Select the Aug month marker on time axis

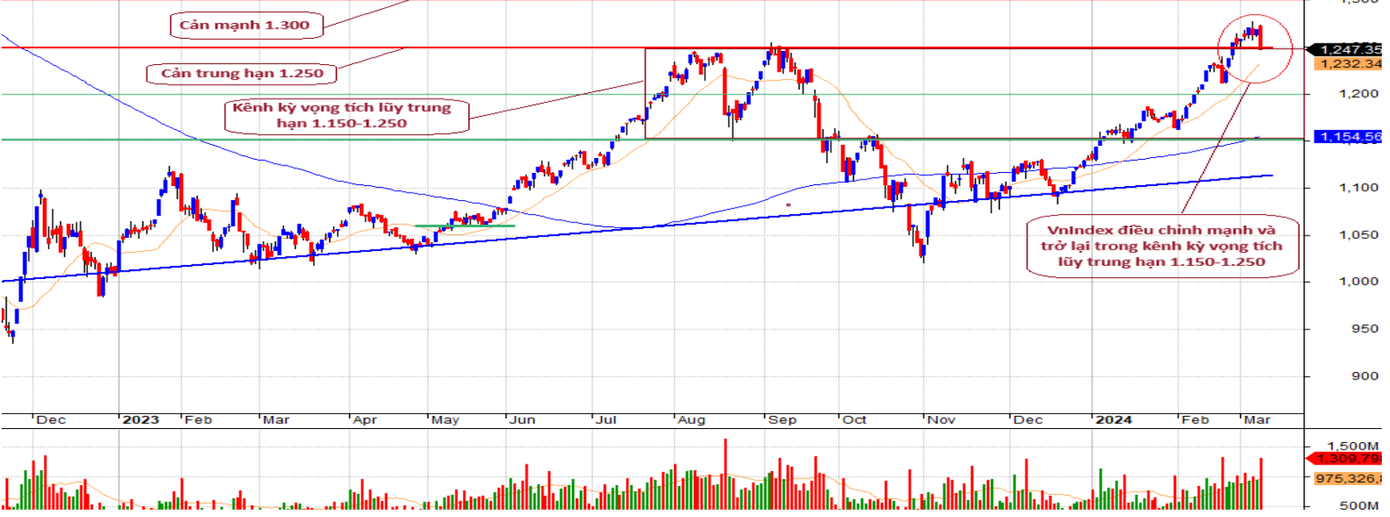point(690,422)
